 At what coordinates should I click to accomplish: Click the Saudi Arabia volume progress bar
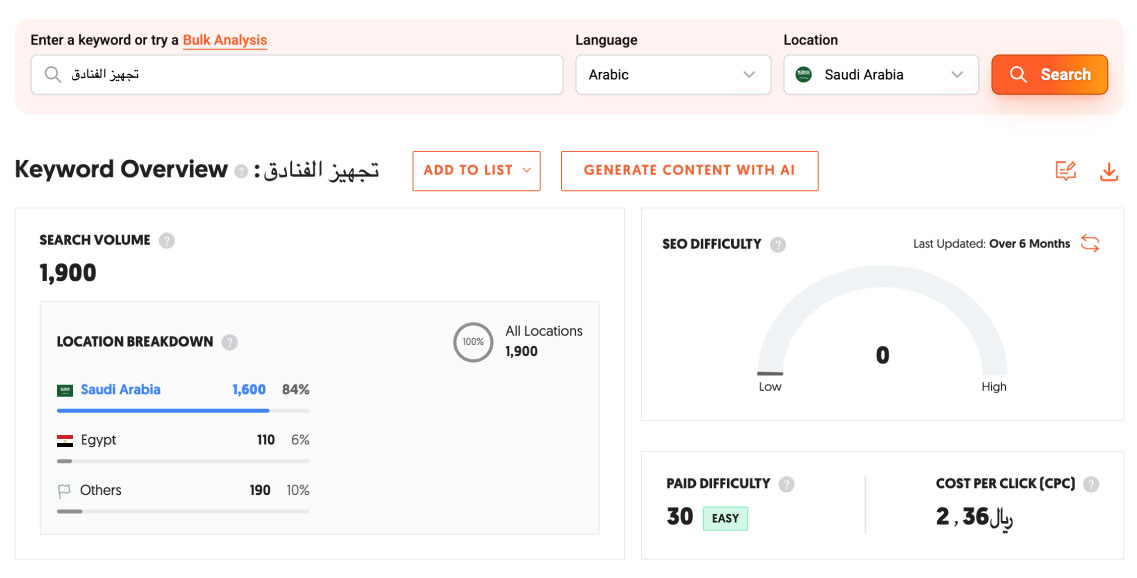tap(183, 410)
